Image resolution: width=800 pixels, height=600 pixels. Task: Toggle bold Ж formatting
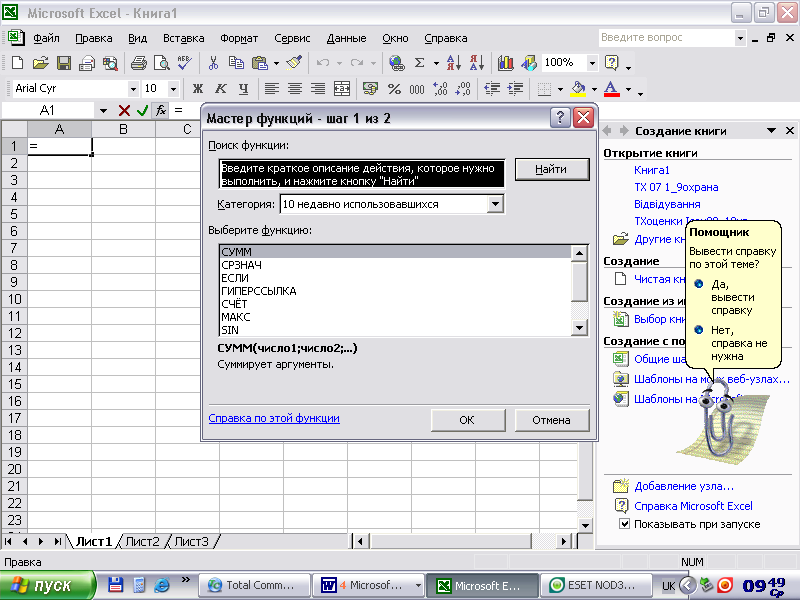pyautogui.click(x=197, y=89)
